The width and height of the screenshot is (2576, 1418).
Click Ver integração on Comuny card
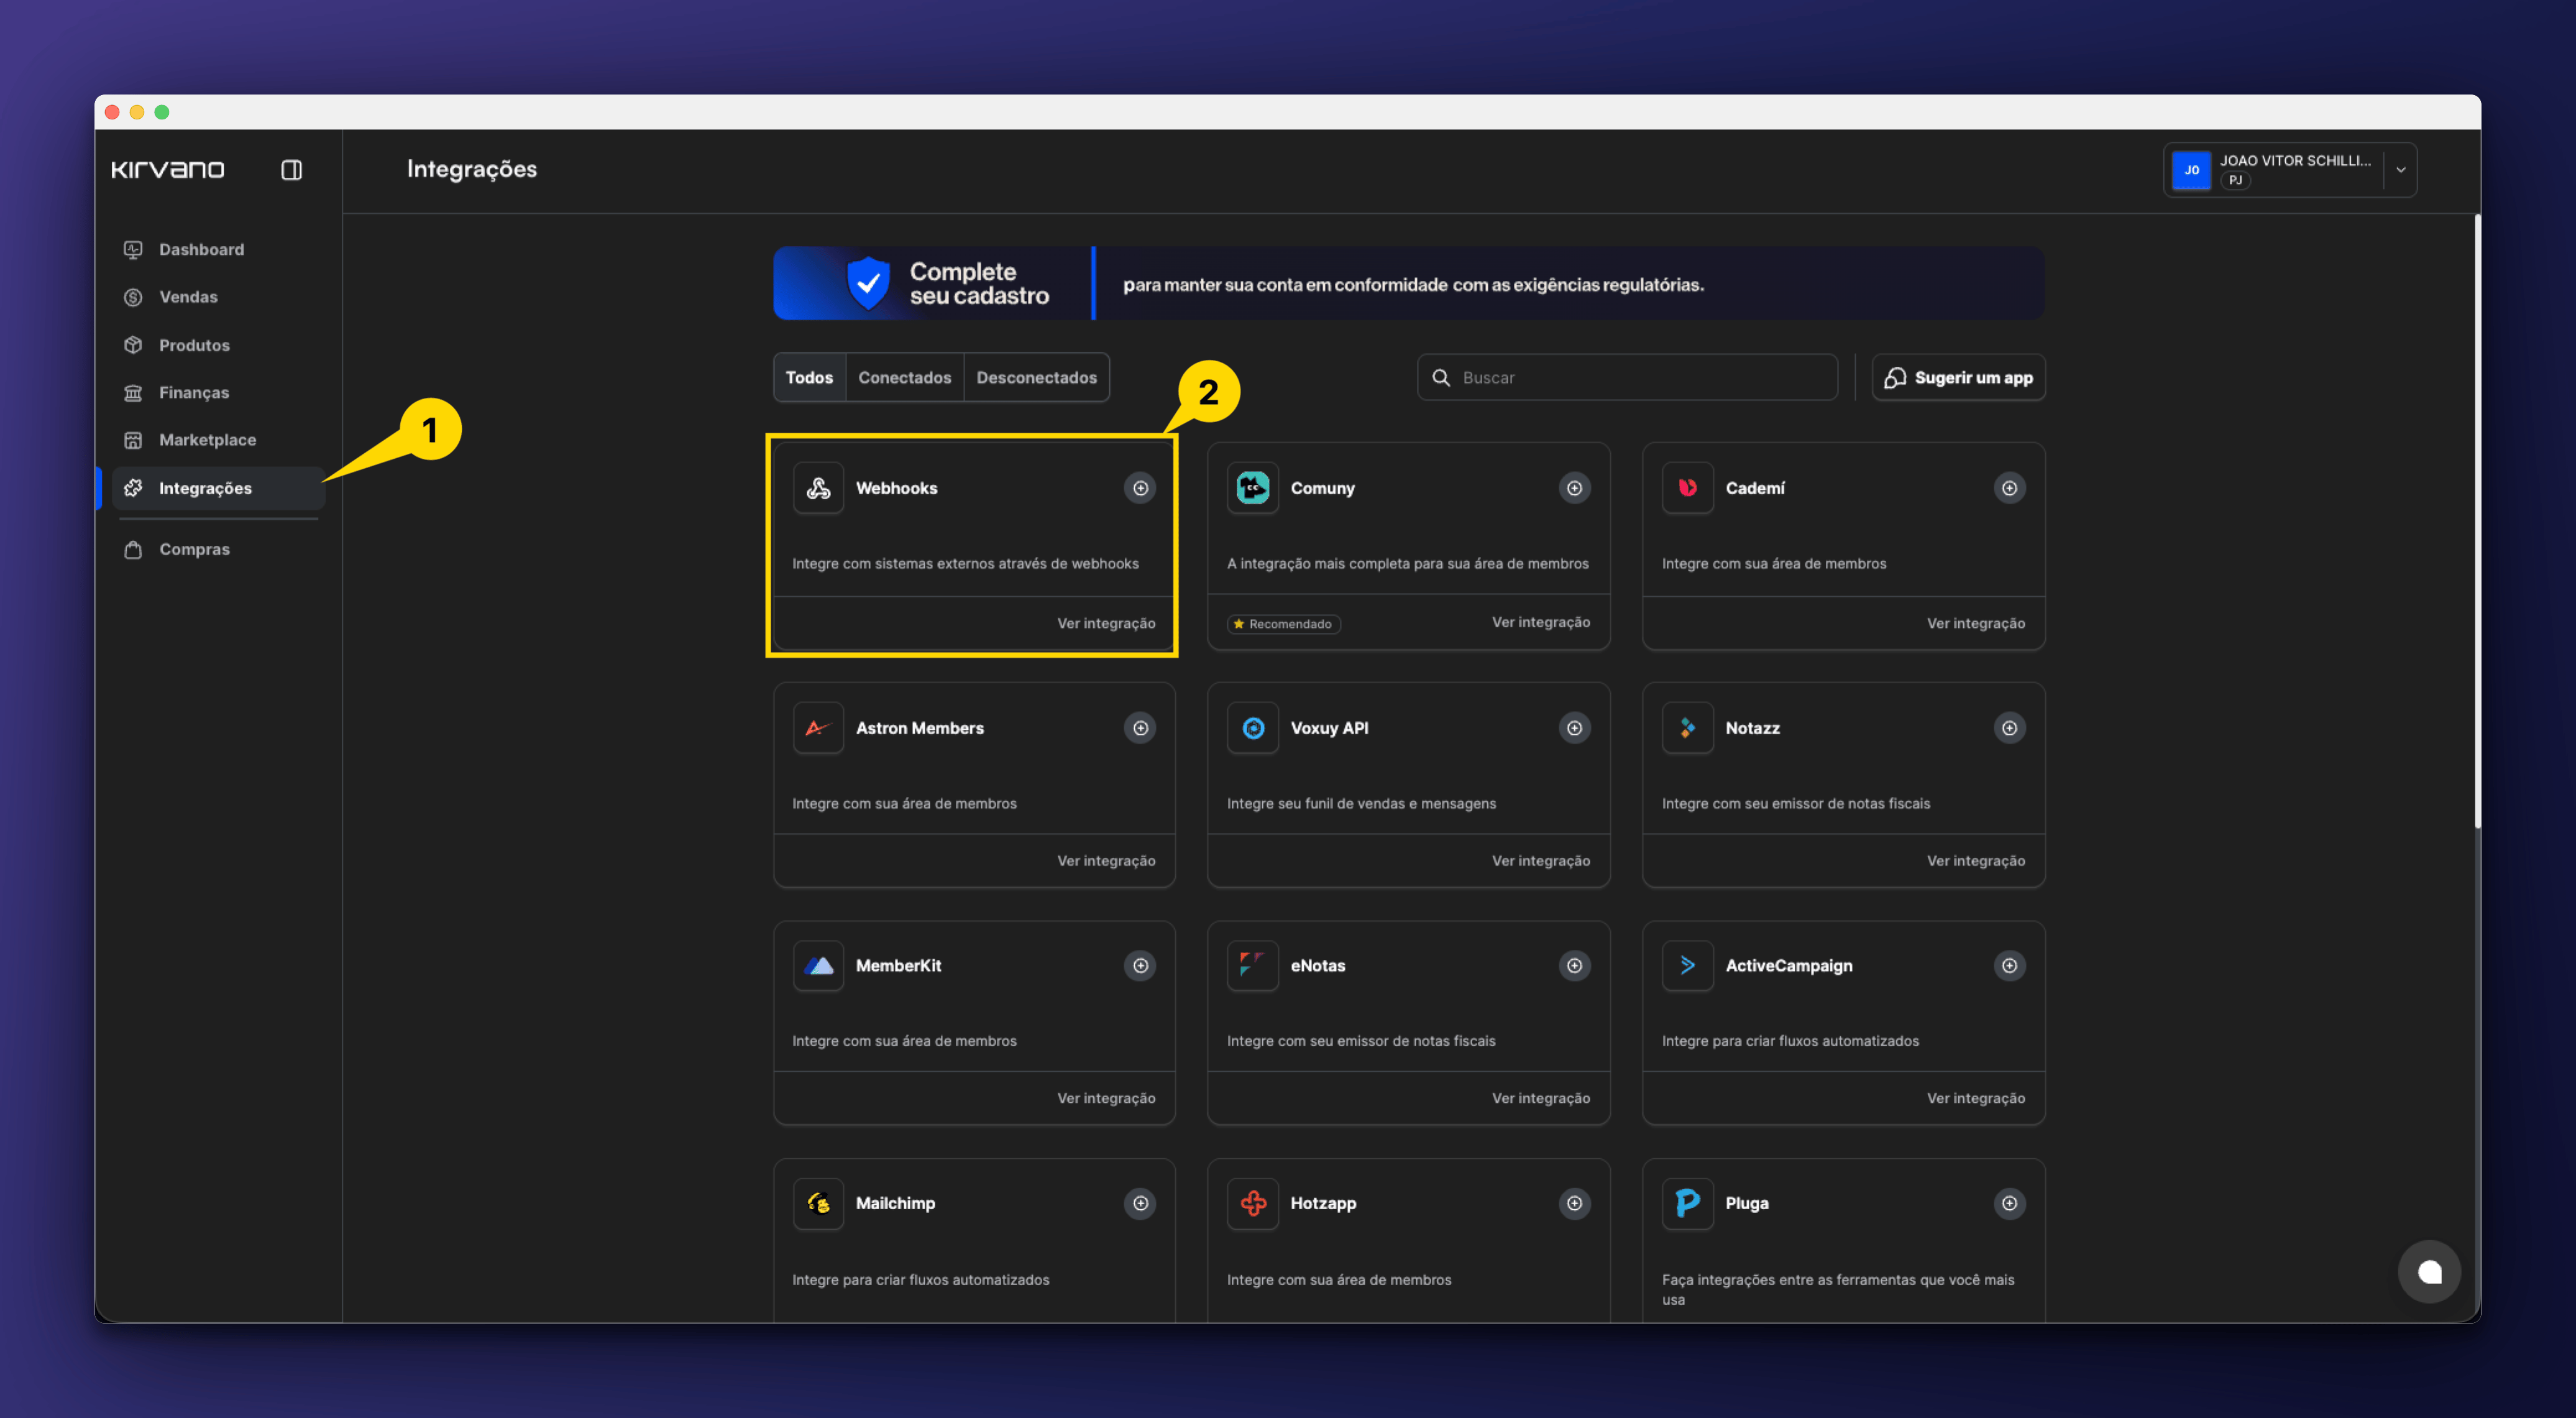(1540, 622)
